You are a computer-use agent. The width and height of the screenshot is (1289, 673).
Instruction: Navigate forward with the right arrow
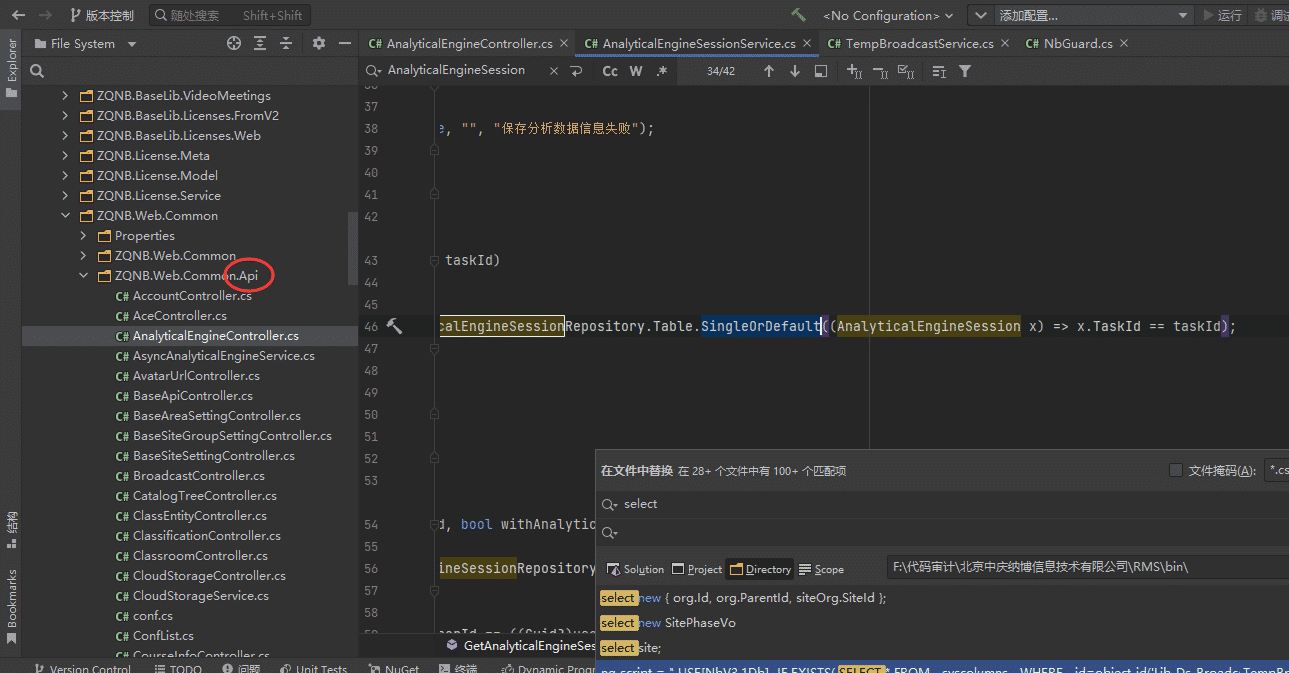tap(45, 15)
